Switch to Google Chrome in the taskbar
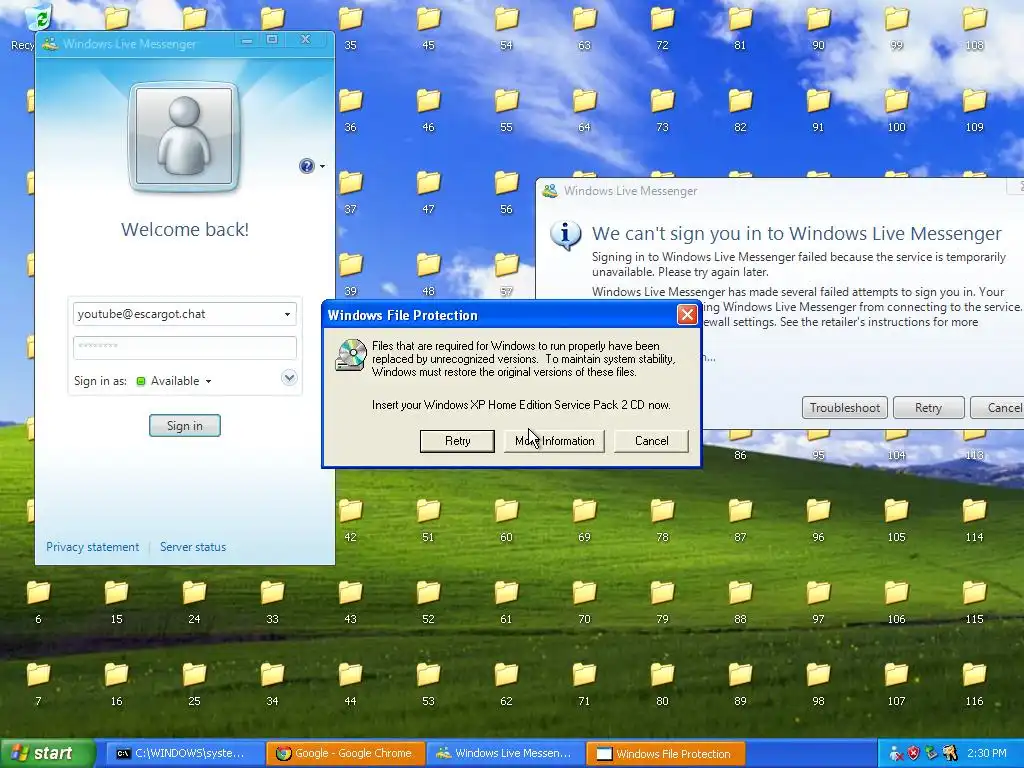The width and height of the screenshot is (1024, 768). tap(345, 753)
